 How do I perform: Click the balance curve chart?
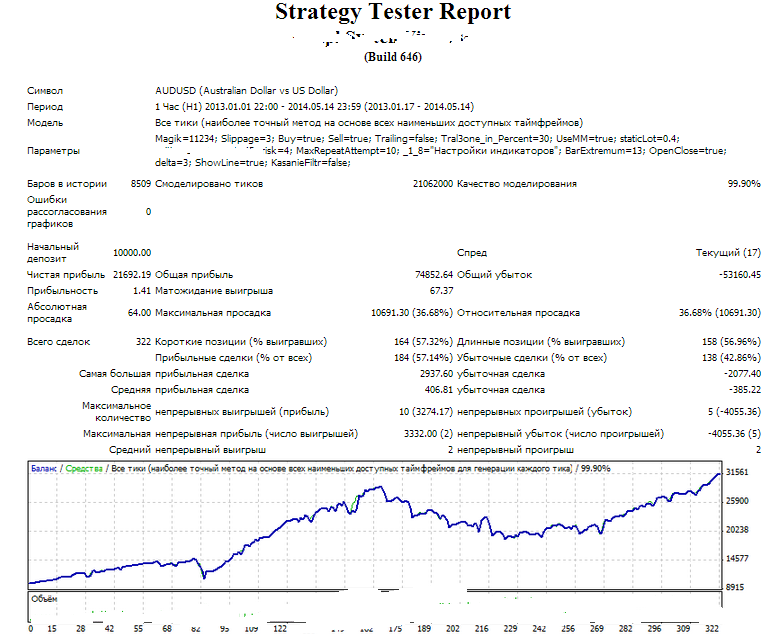375,524
